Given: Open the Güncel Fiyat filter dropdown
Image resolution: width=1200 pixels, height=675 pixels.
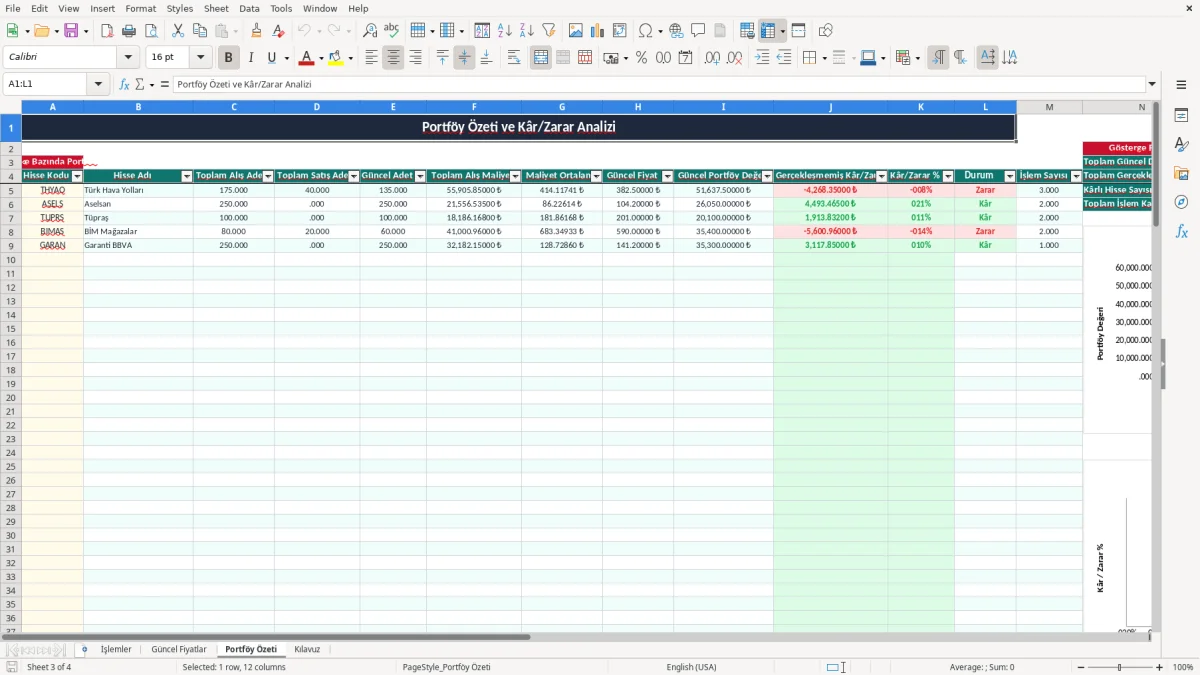Looking at the screenshot, I should pos(666,176).
